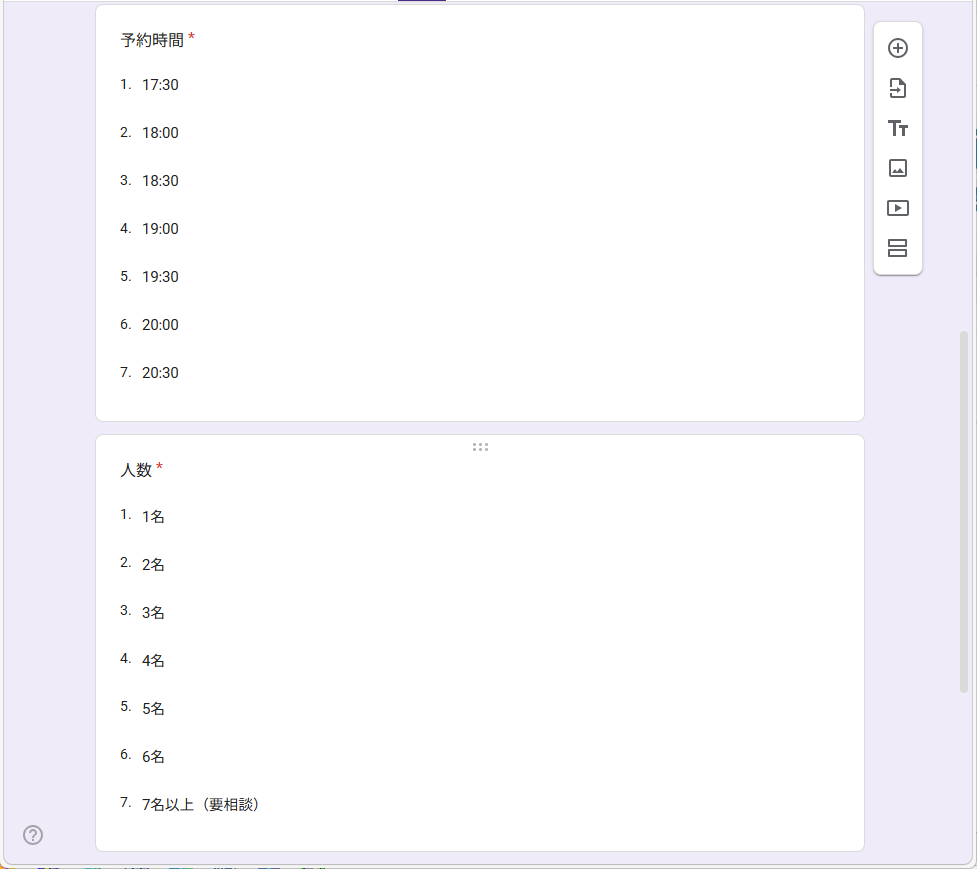Select the 19:00 time option
Image resolution: width=977 pixels, height=869 pixels.
[x=161, y=228]
